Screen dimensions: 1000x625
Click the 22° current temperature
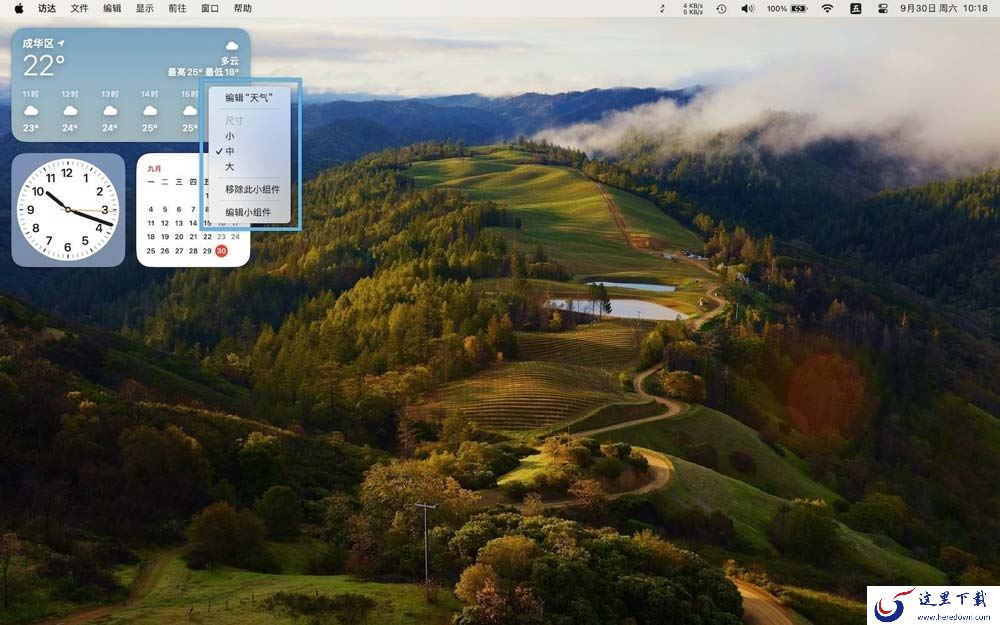(44, 65)
